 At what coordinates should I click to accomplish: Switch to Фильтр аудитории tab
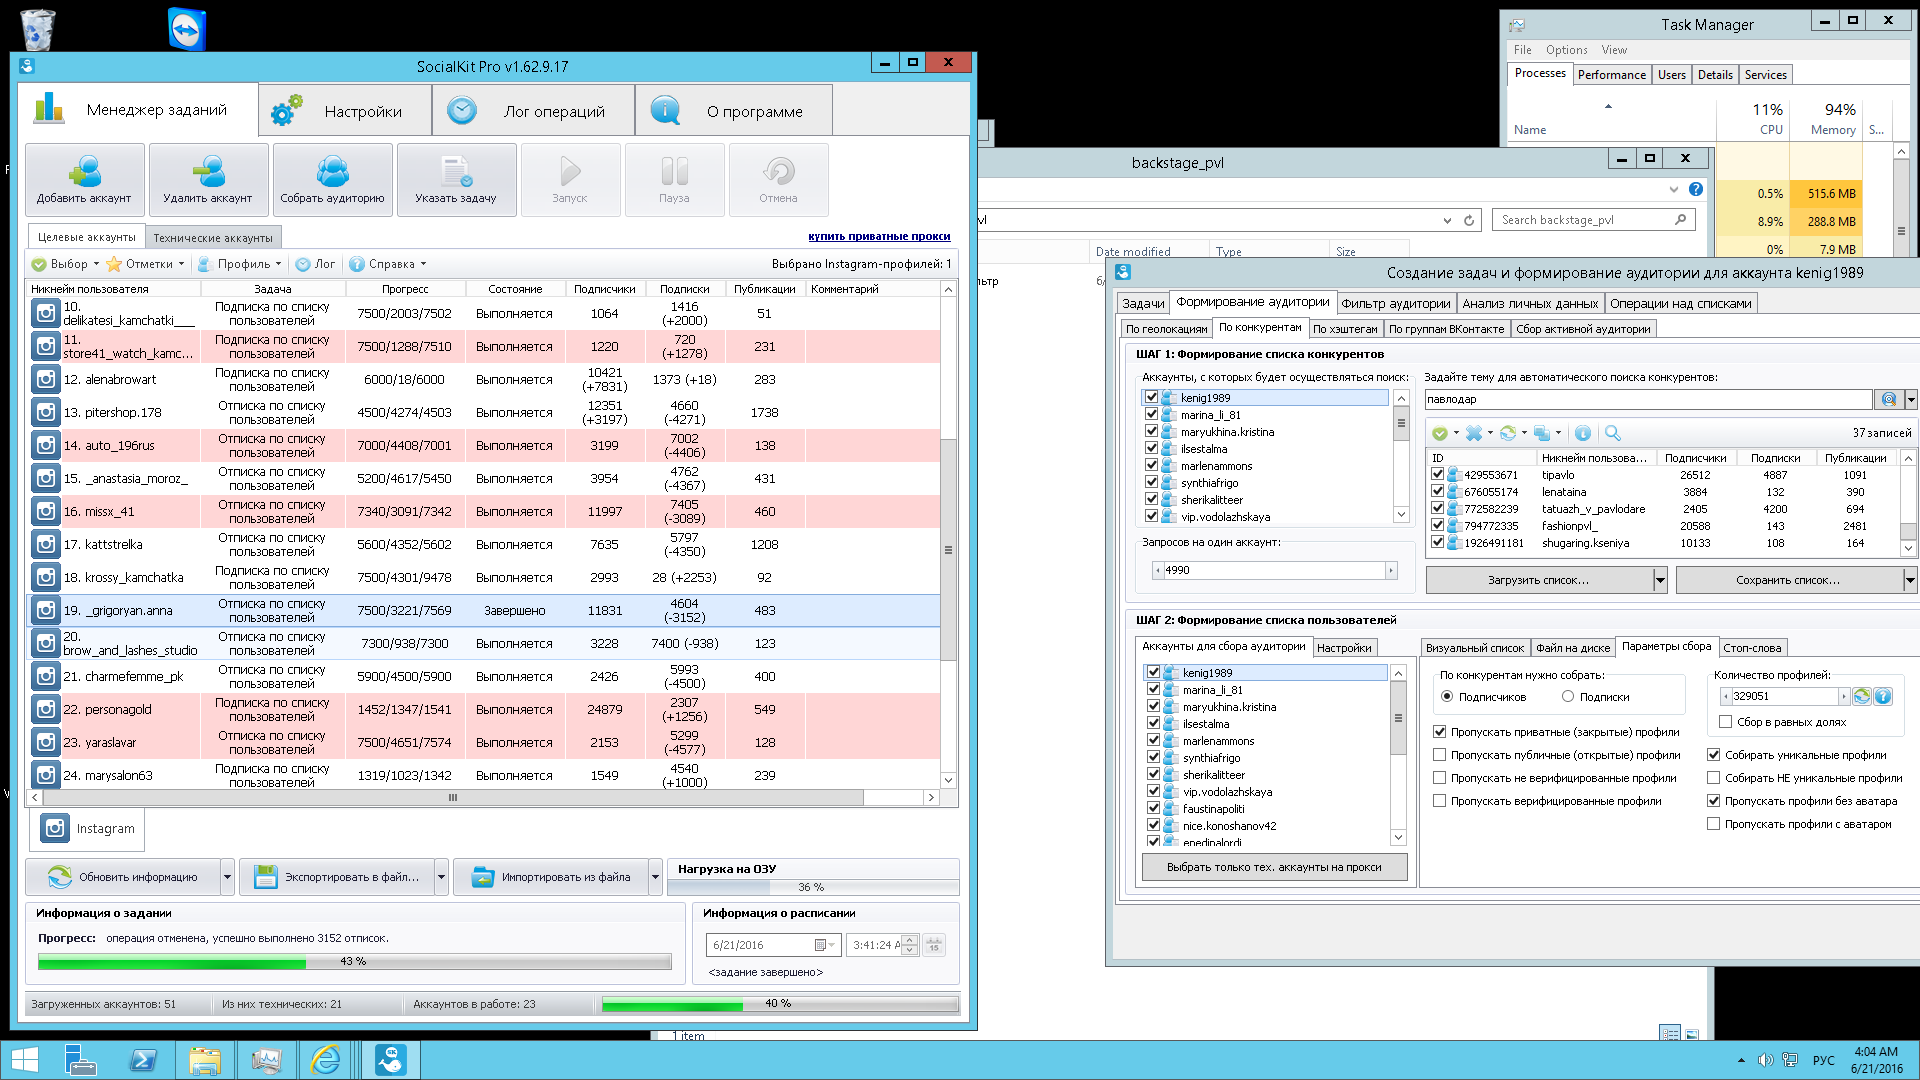coord(1396,303)
